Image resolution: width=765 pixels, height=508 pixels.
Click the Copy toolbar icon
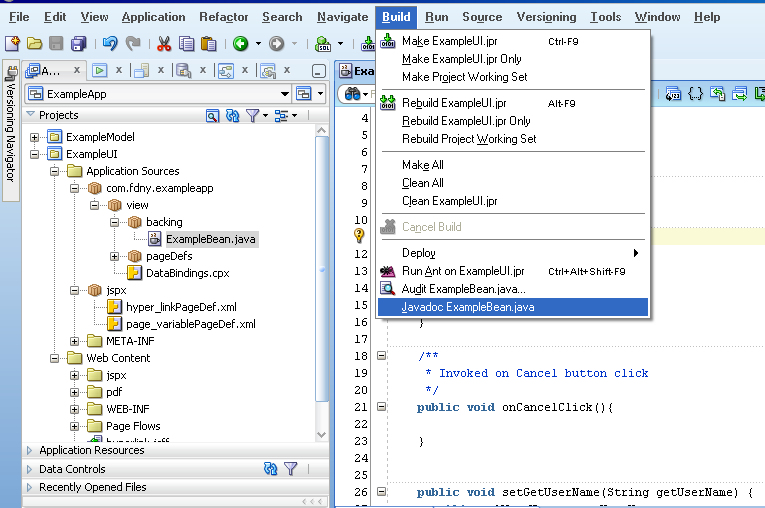186,43
